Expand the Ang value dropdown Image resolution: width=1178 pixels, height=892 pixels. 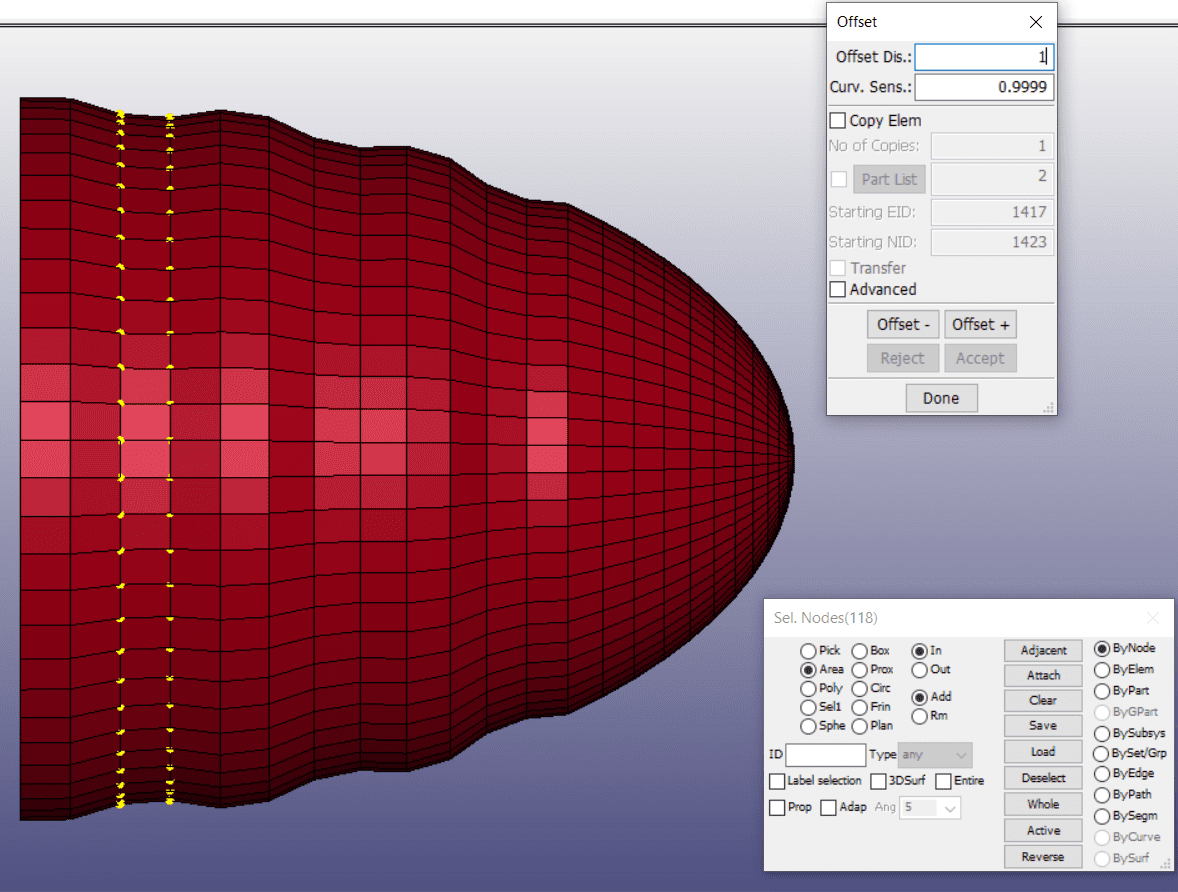pyautogui.click(x=930, y=807)
